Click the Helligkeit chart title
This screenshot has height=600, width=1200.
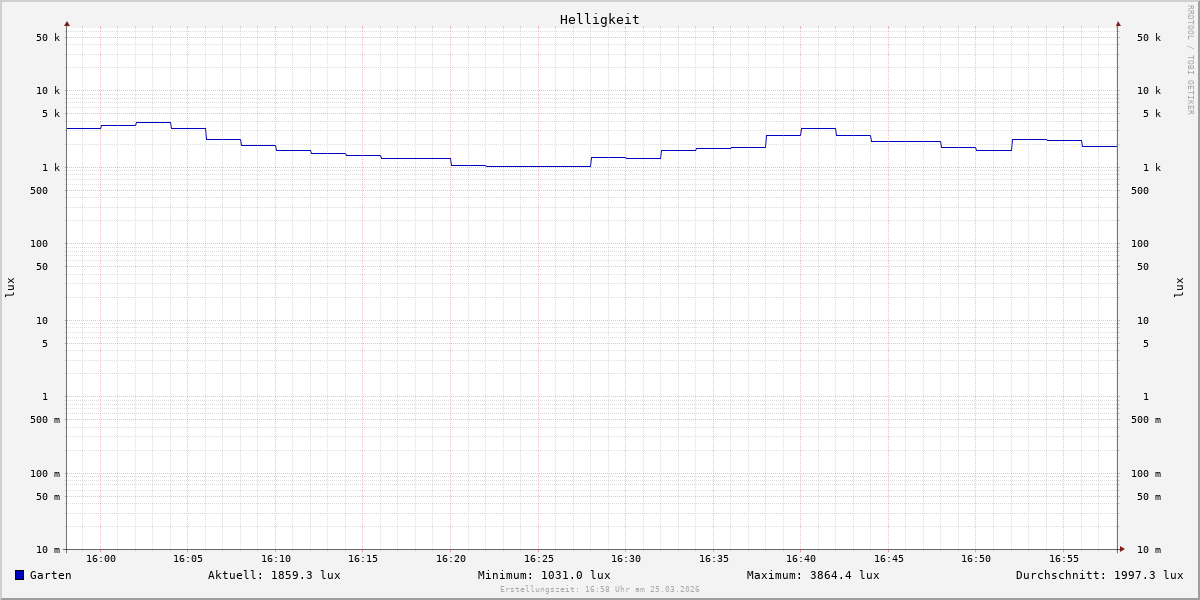point(599,19)
